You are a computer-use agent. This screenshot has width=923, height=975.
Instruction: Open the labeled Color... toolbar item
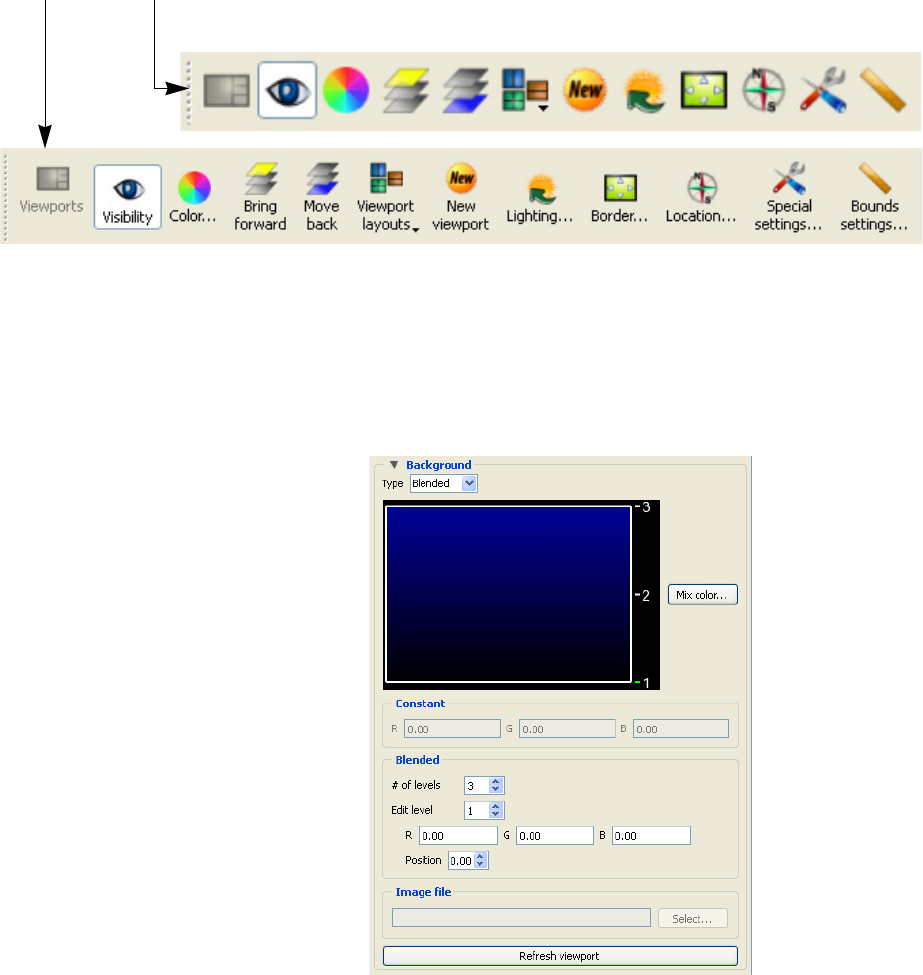coord(193,196)
